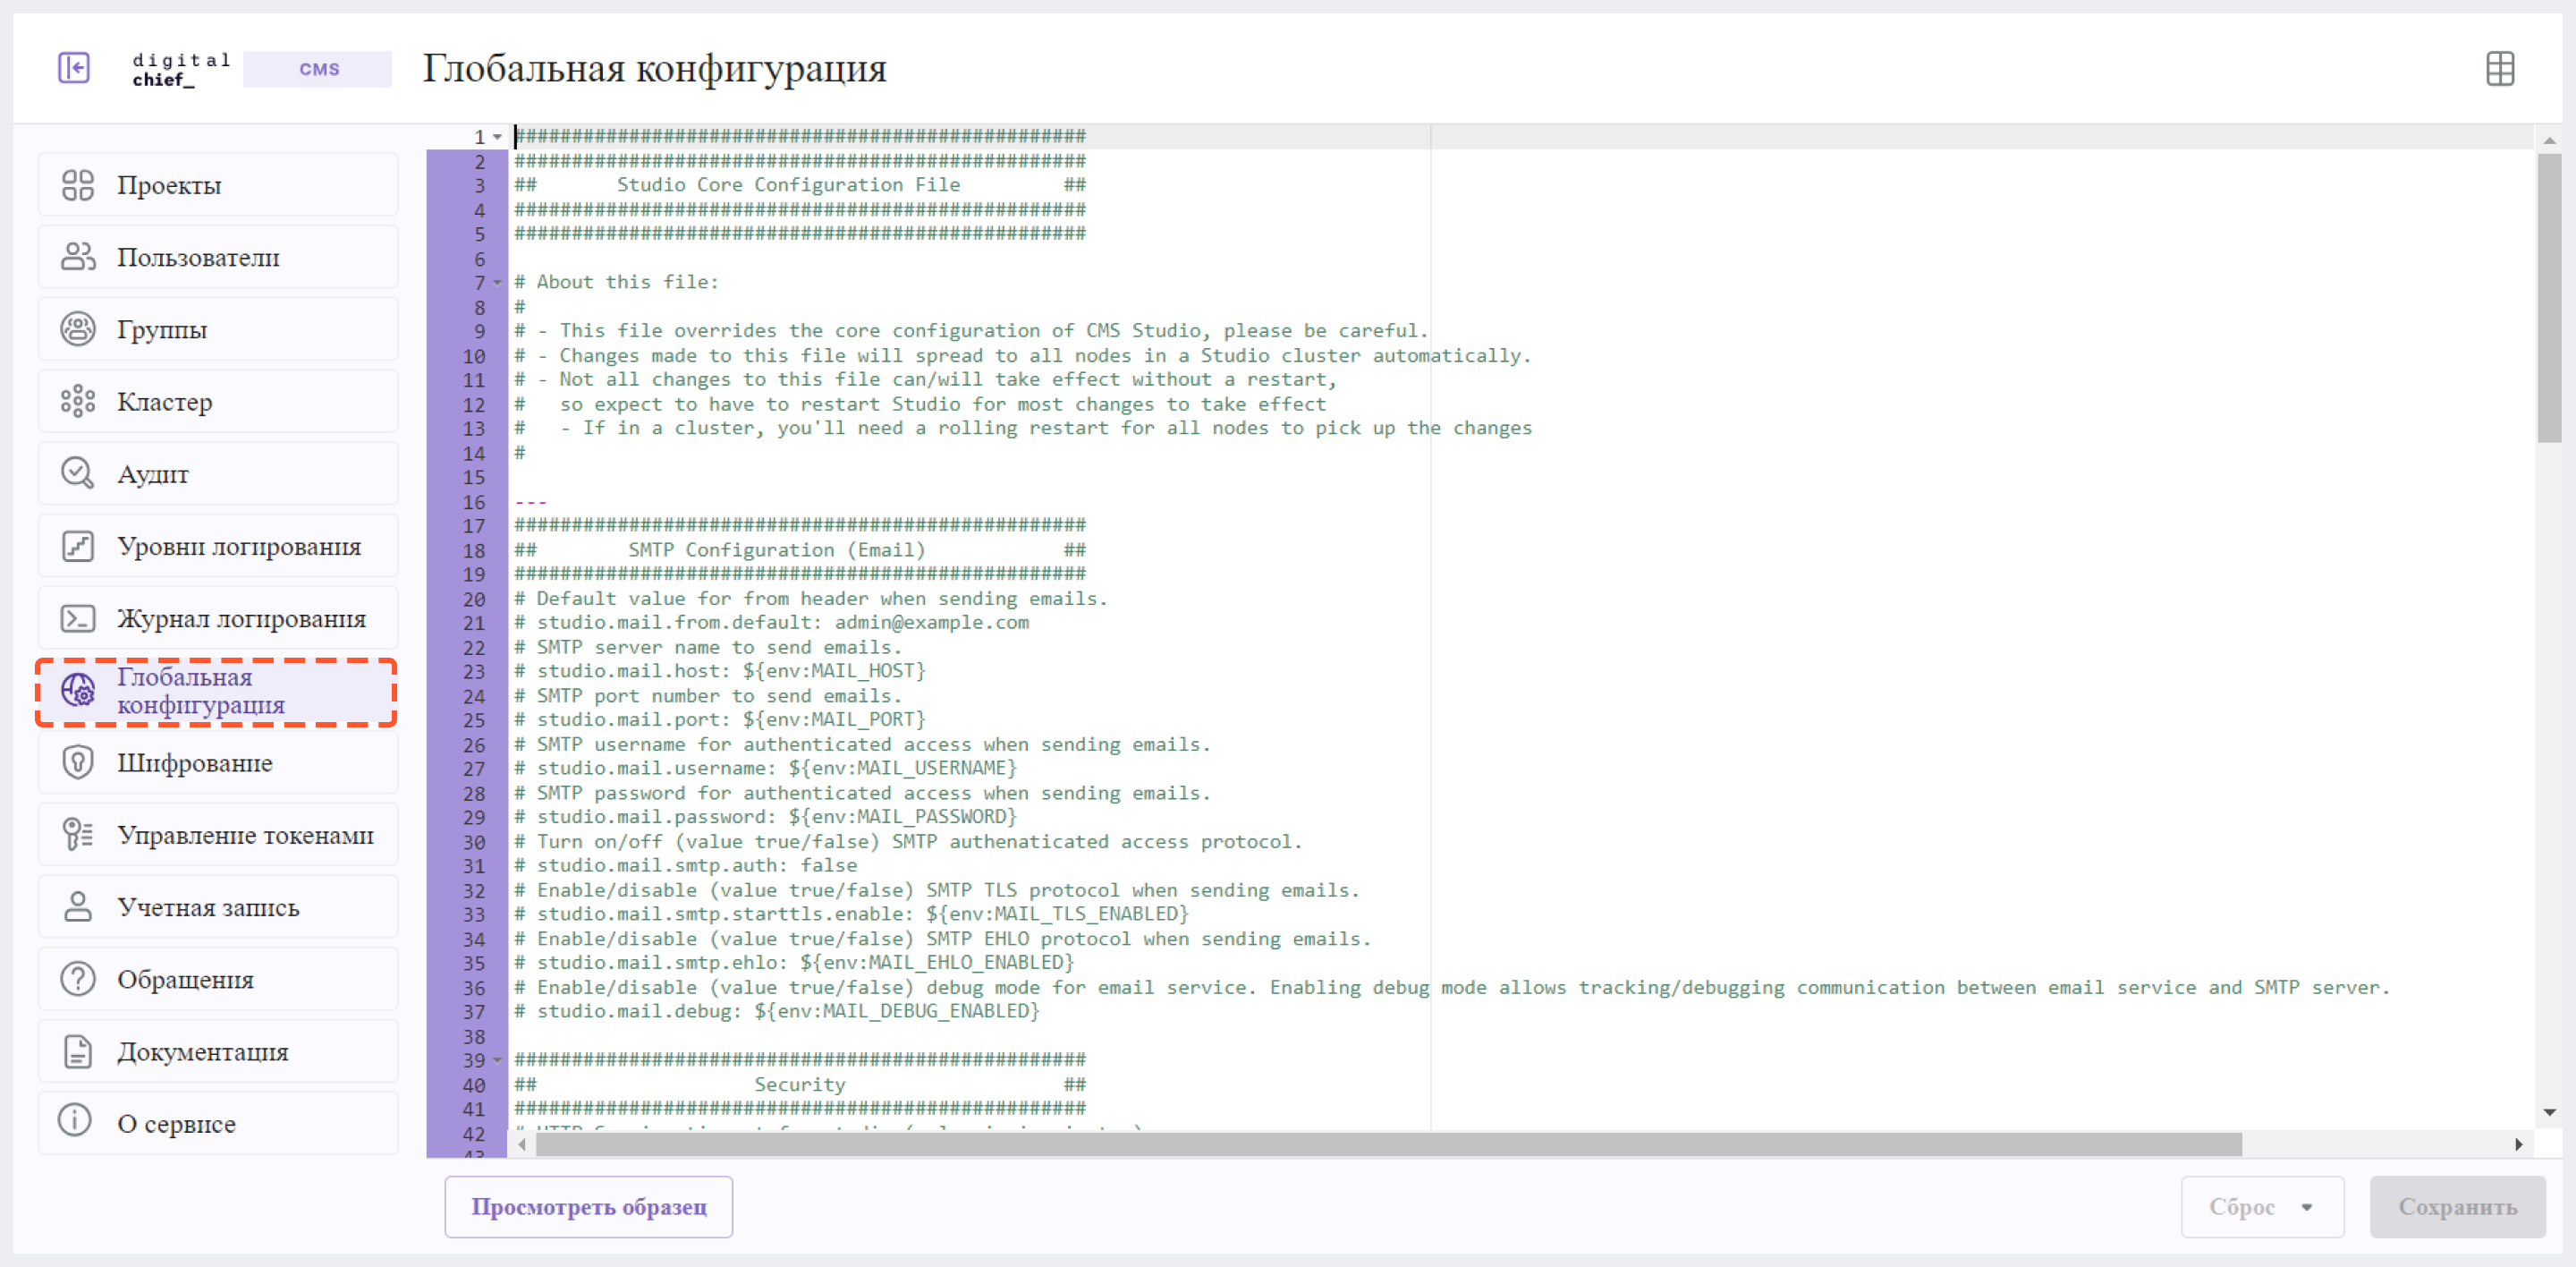Open Уровни логирования page
Screen dimensions: 2576x1267
[218, 546]
